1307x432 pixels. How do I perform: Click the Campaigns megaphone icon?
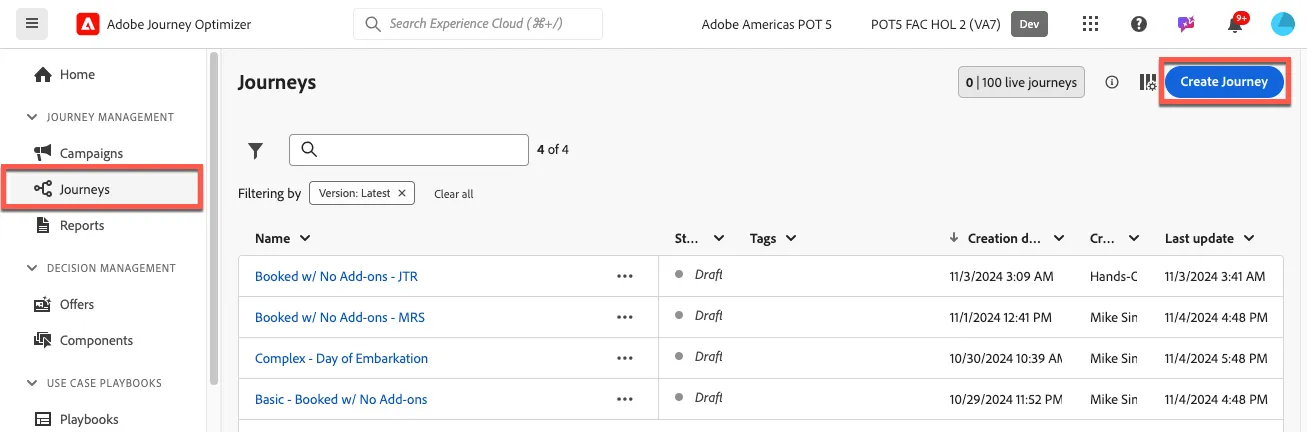point(43,153)
